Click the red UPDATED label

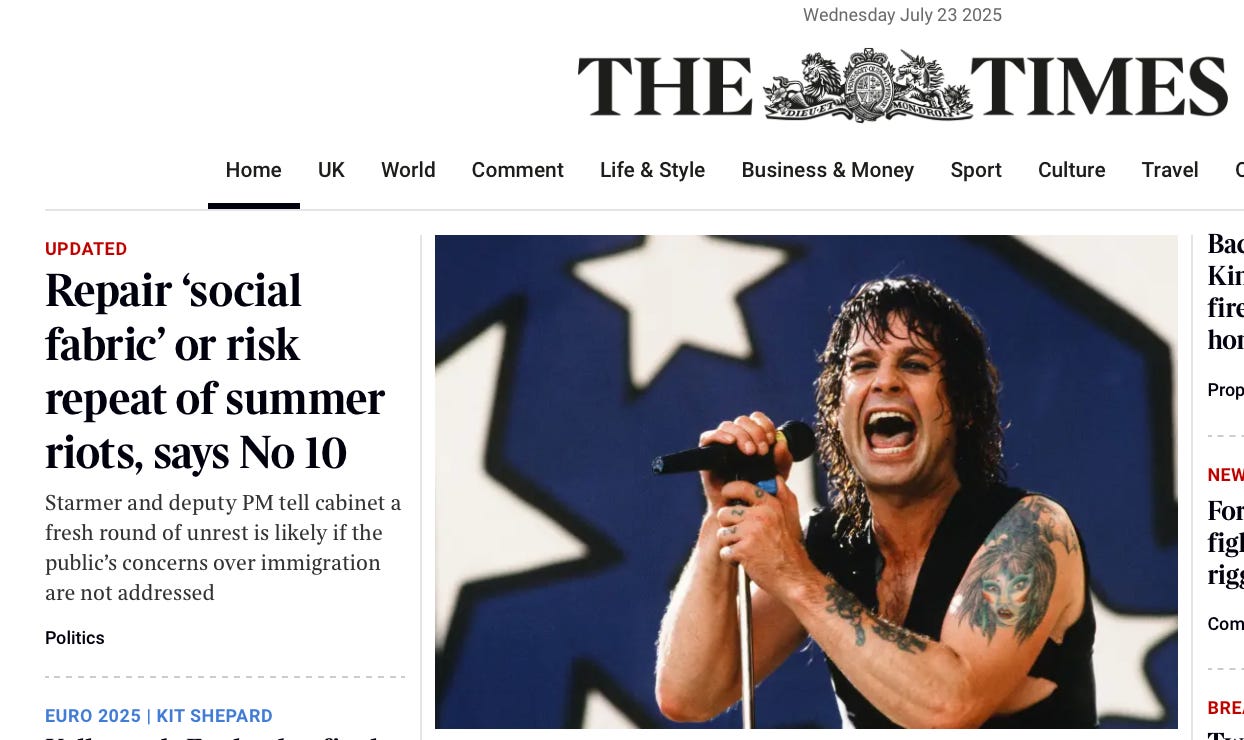click(86, 249)
